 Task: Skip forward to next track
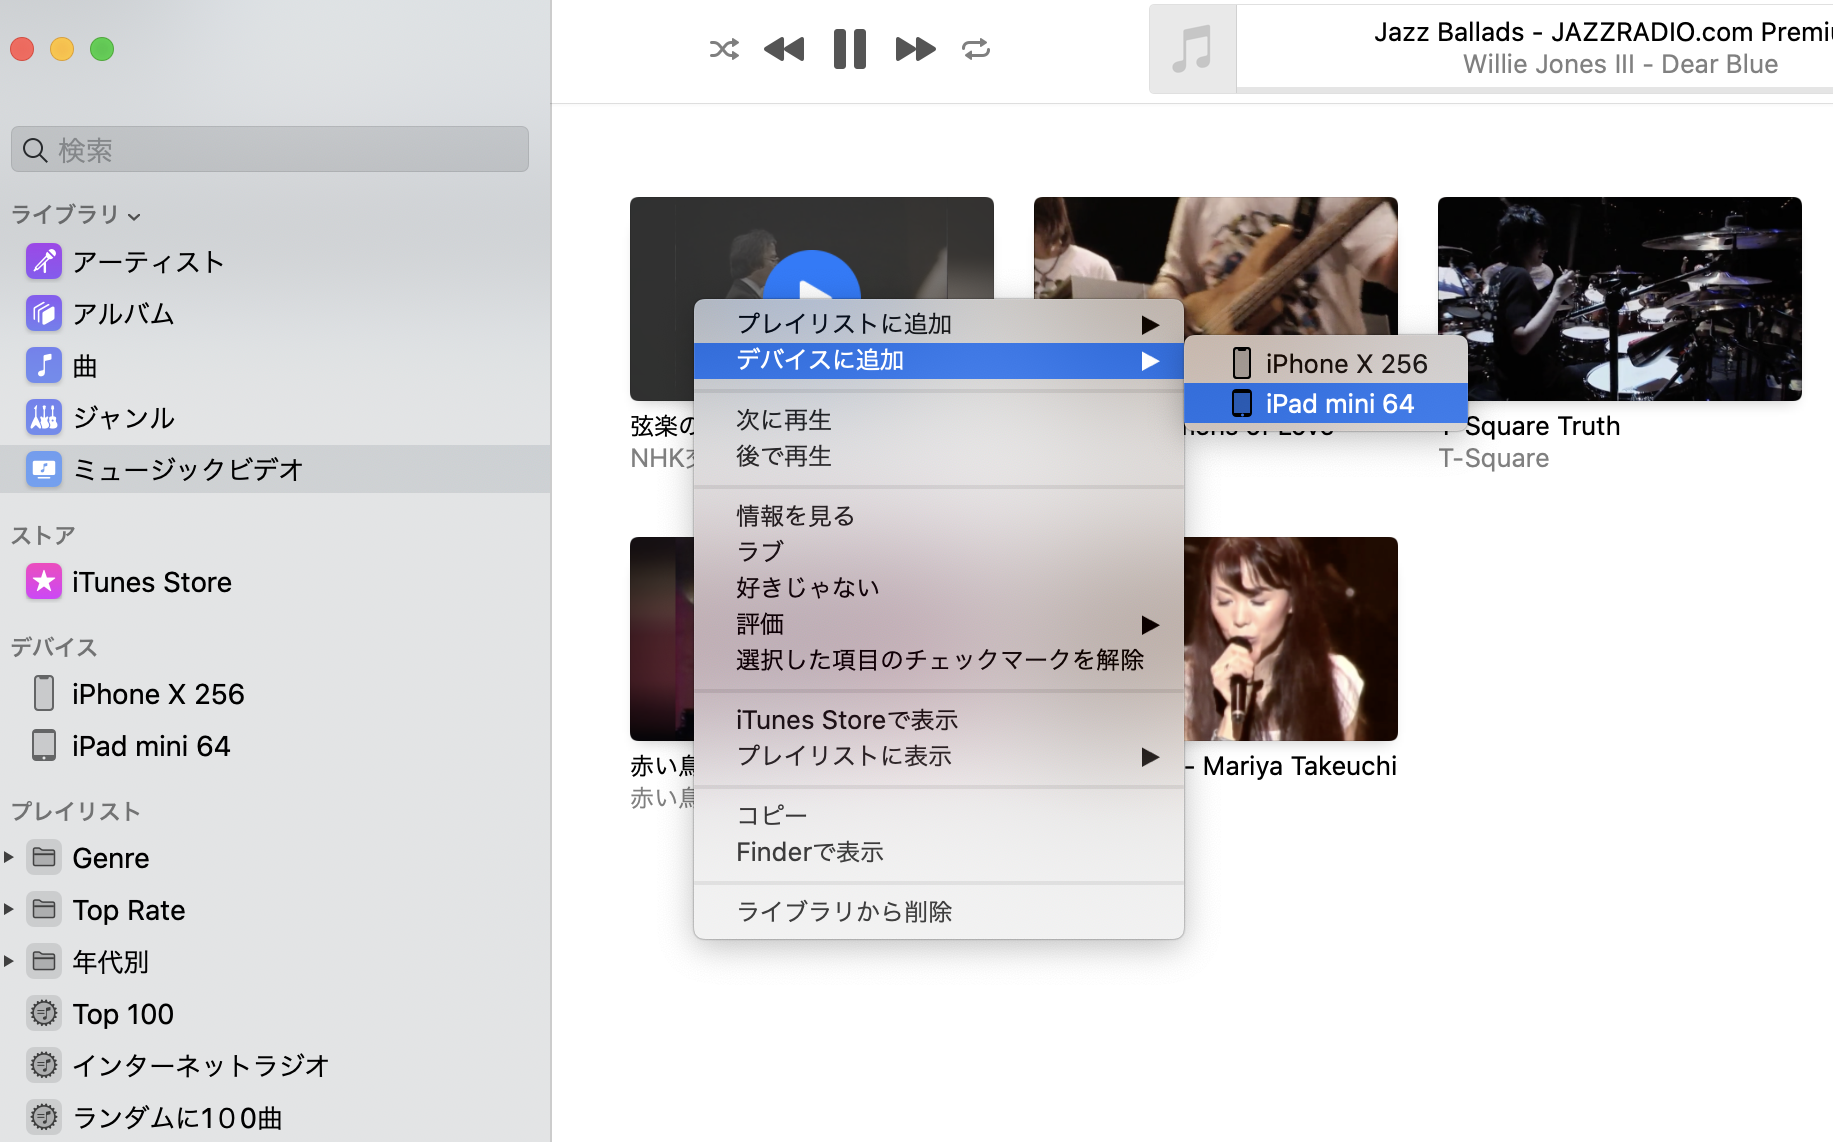(915, 49)
